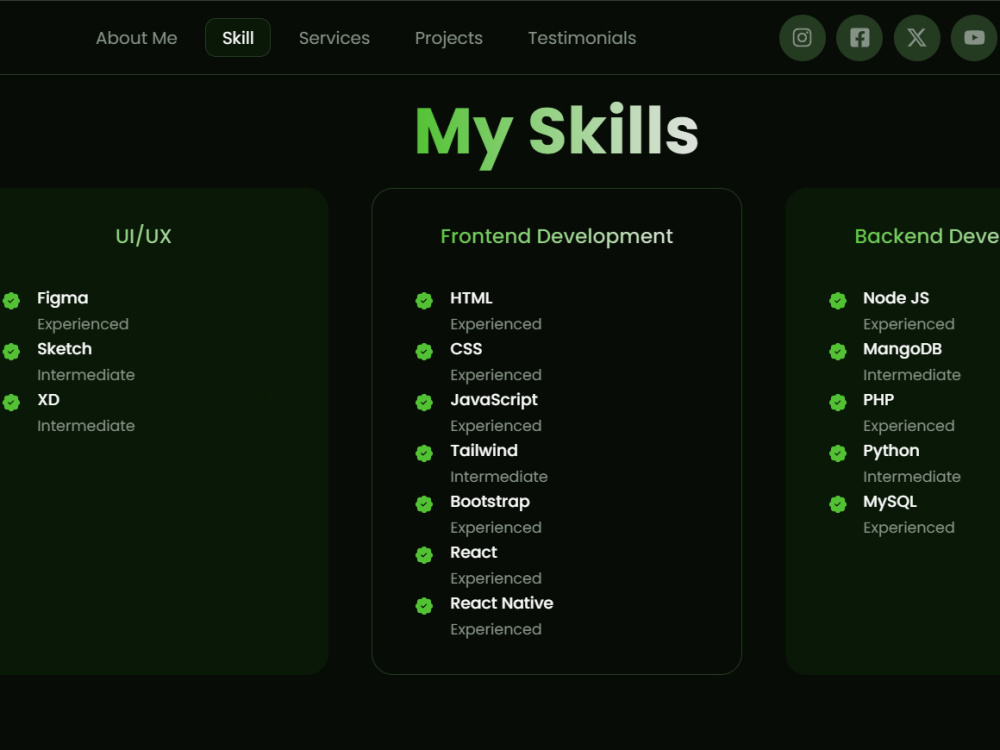Click the check badge beside the React label

(424, 555)
